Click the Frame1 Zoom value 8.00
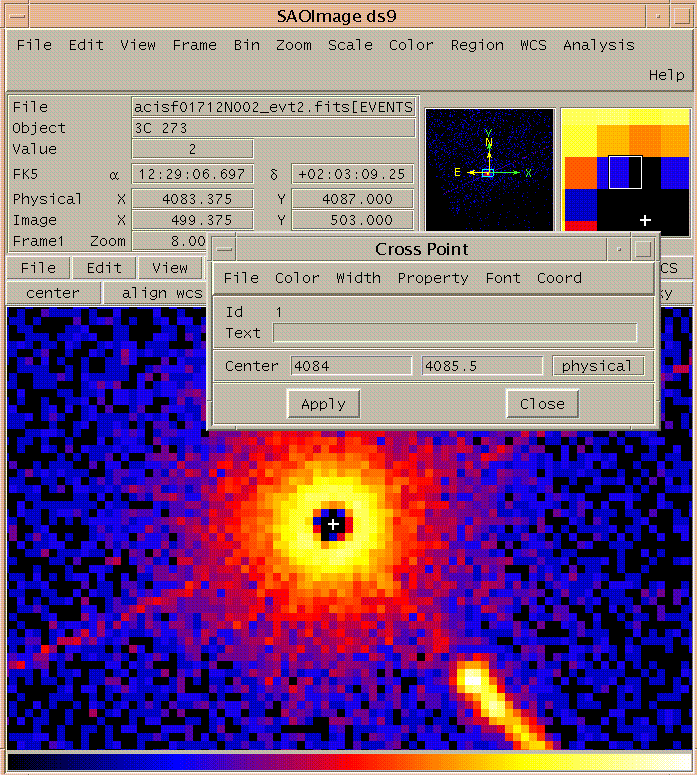 pyautogui.click(x=170, y=241)
